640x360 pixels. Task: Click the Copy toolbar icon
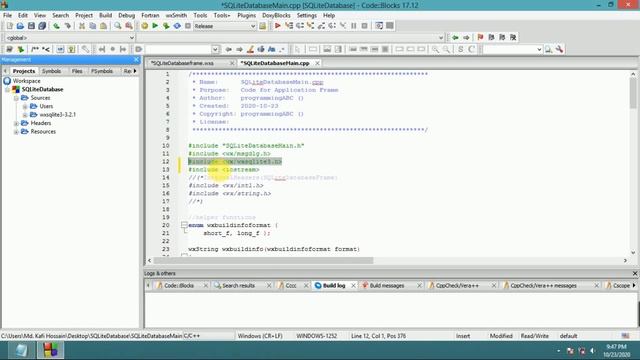93,26
